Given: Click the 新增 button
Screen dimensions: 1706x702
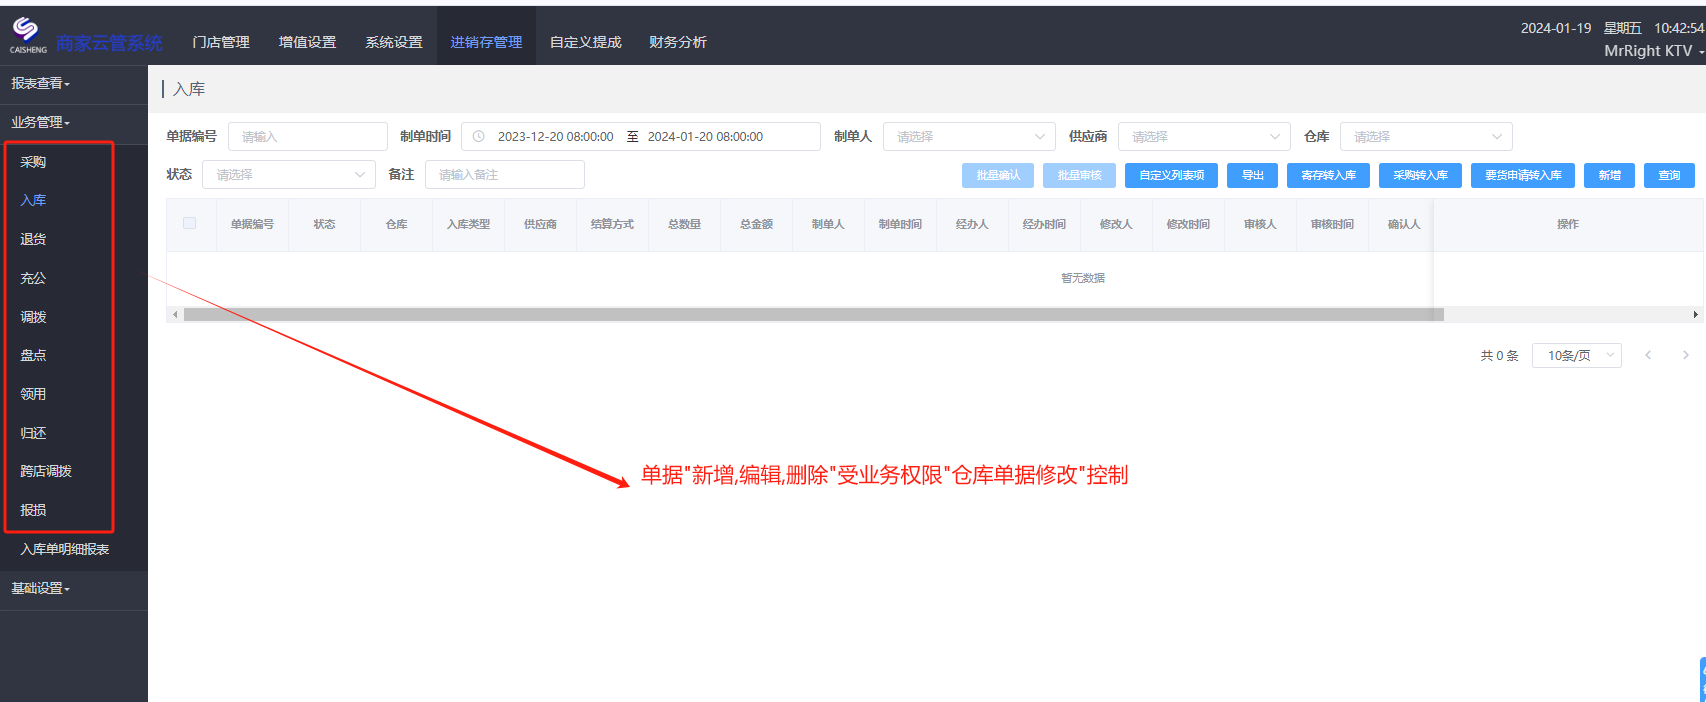Looking at the screenshot, I should (1609, 175).
